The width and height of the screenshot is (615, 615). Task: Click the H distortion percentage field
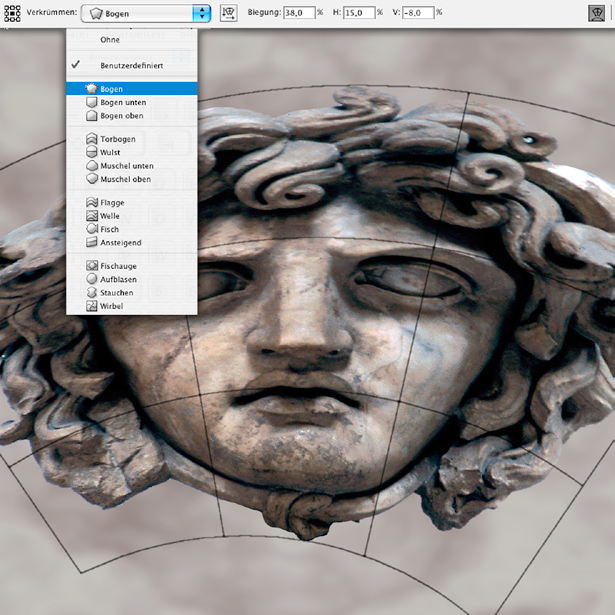tap(361, 13)
